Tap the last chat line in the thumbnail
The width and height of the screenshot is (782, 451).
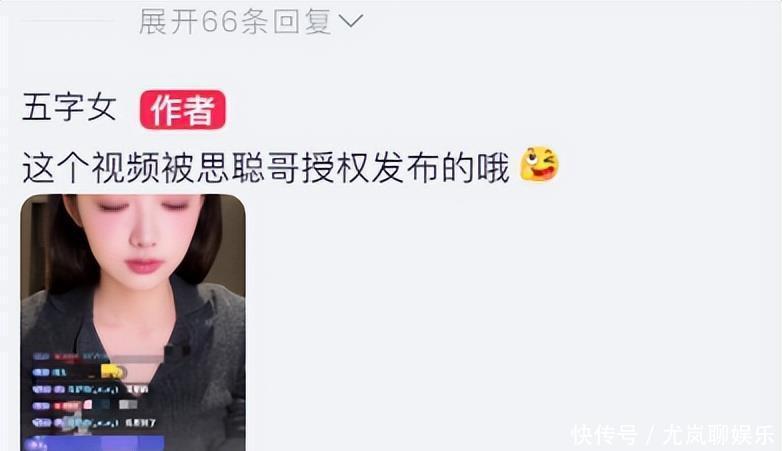pos(94,423)
